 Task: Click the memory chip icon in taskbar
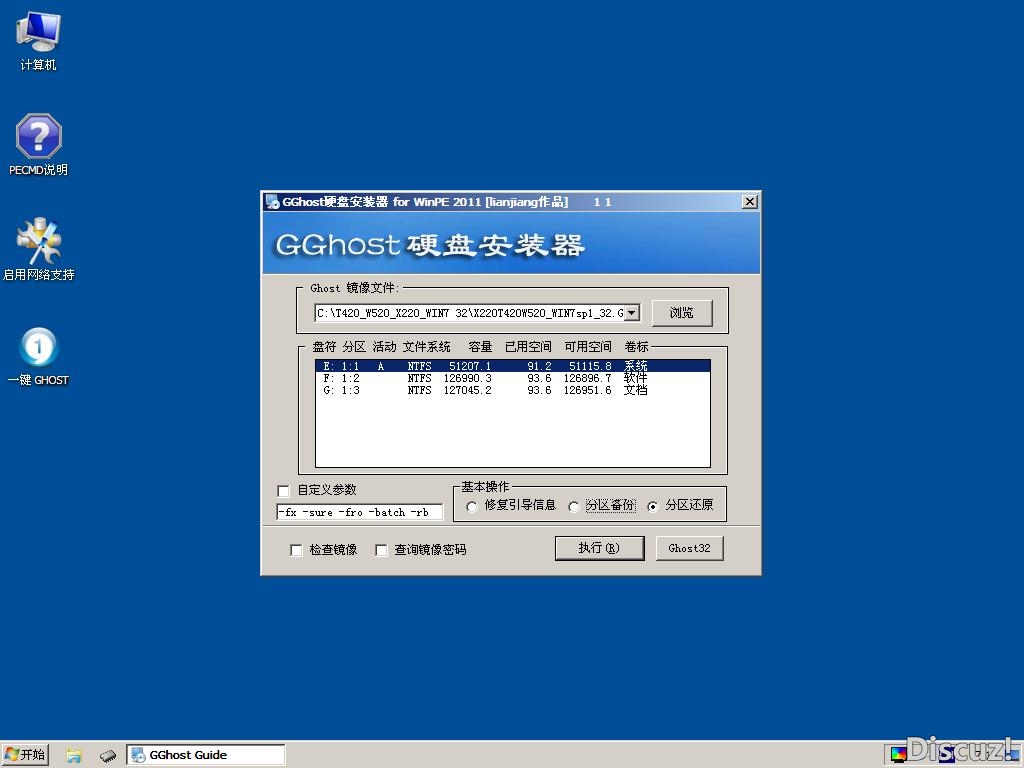[108, 756]
